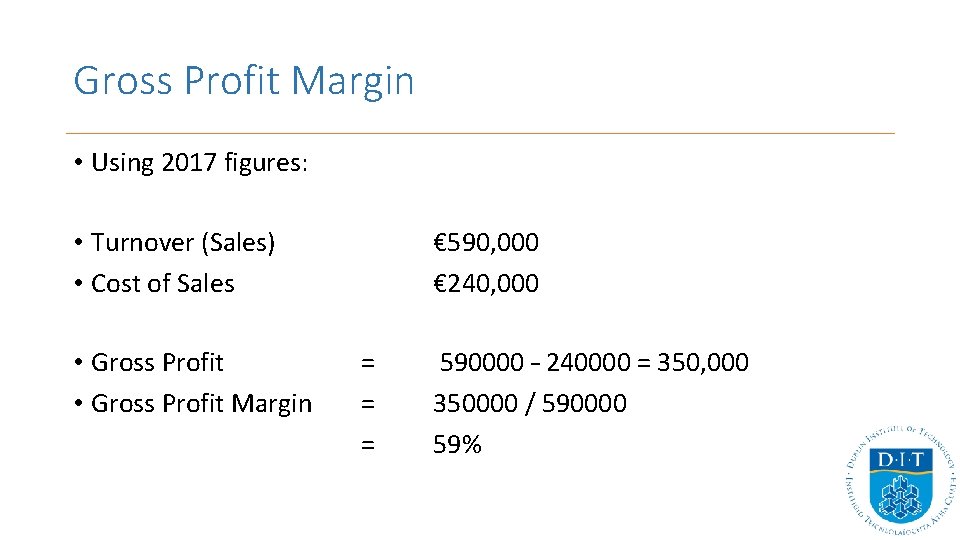Select the Cost of Sales label
Screen dimensions: 960x540
pyautogui.click(x=163, y=283)
